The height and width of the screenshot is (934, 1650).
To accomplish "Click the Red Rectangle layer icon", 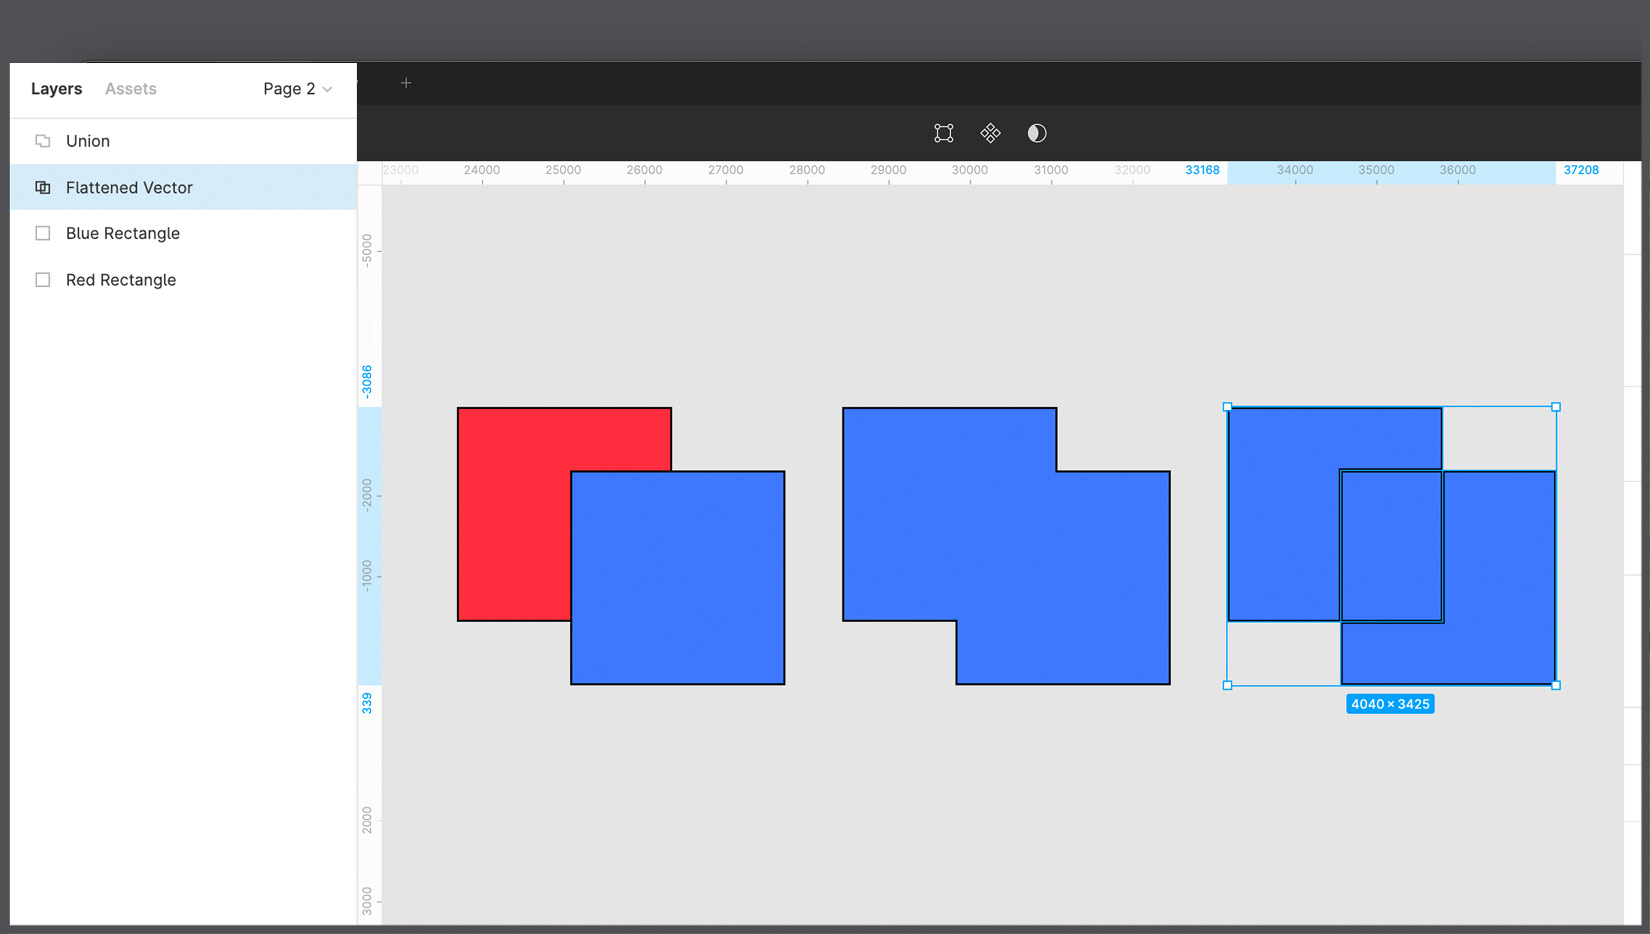I will click(42, 279).
